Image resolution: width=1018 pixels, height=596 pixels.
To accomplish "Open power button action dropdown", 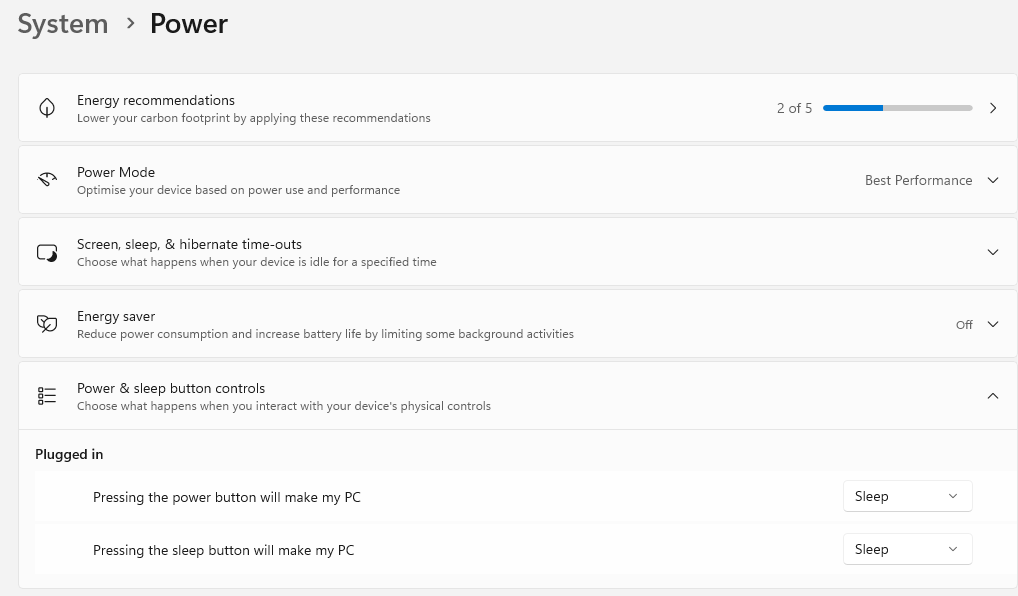I will coord(907,496).
